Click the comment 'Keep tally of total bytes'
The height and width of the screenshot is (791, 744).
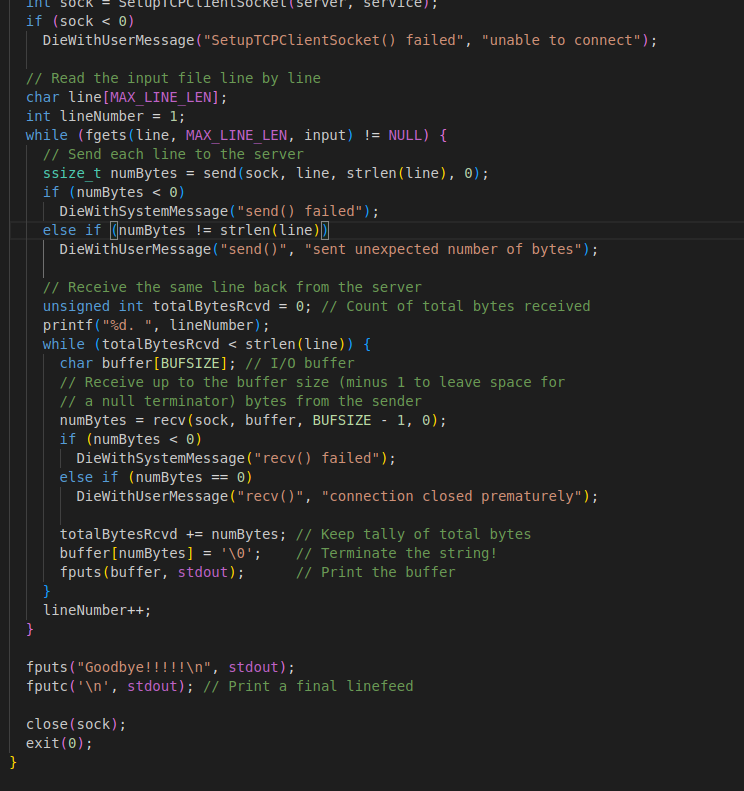413,535
